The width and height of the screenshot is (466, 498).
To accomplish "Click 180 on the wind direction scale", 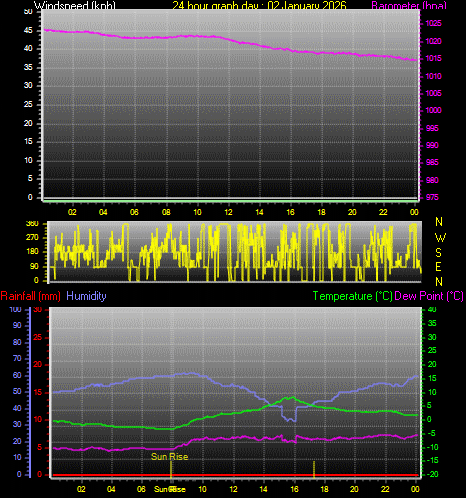I will [32, 252].
